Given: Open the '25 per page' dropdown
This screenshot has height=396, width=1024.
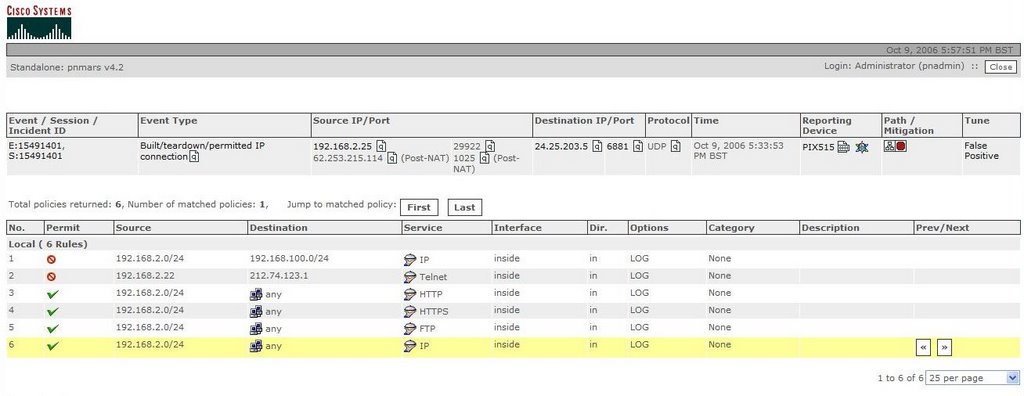Looking at the screenshot, I should 972,378.
